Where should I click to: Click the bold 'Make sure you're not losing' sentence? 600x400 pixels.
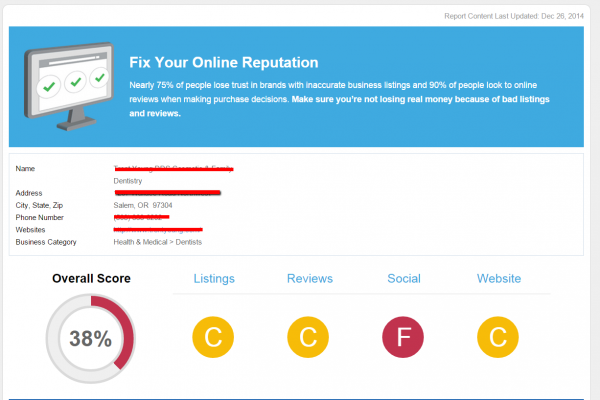pos(339,106)
